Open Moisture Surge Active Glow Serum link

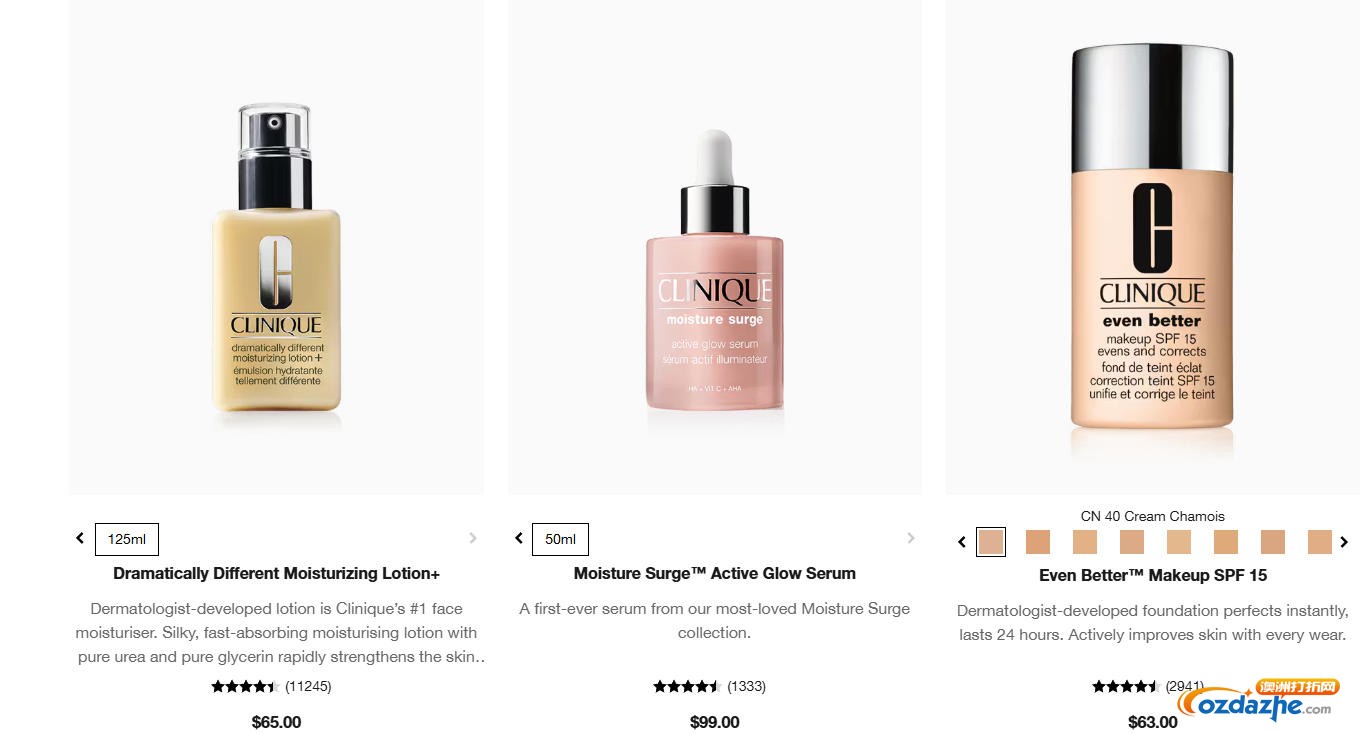click(715, 573)
